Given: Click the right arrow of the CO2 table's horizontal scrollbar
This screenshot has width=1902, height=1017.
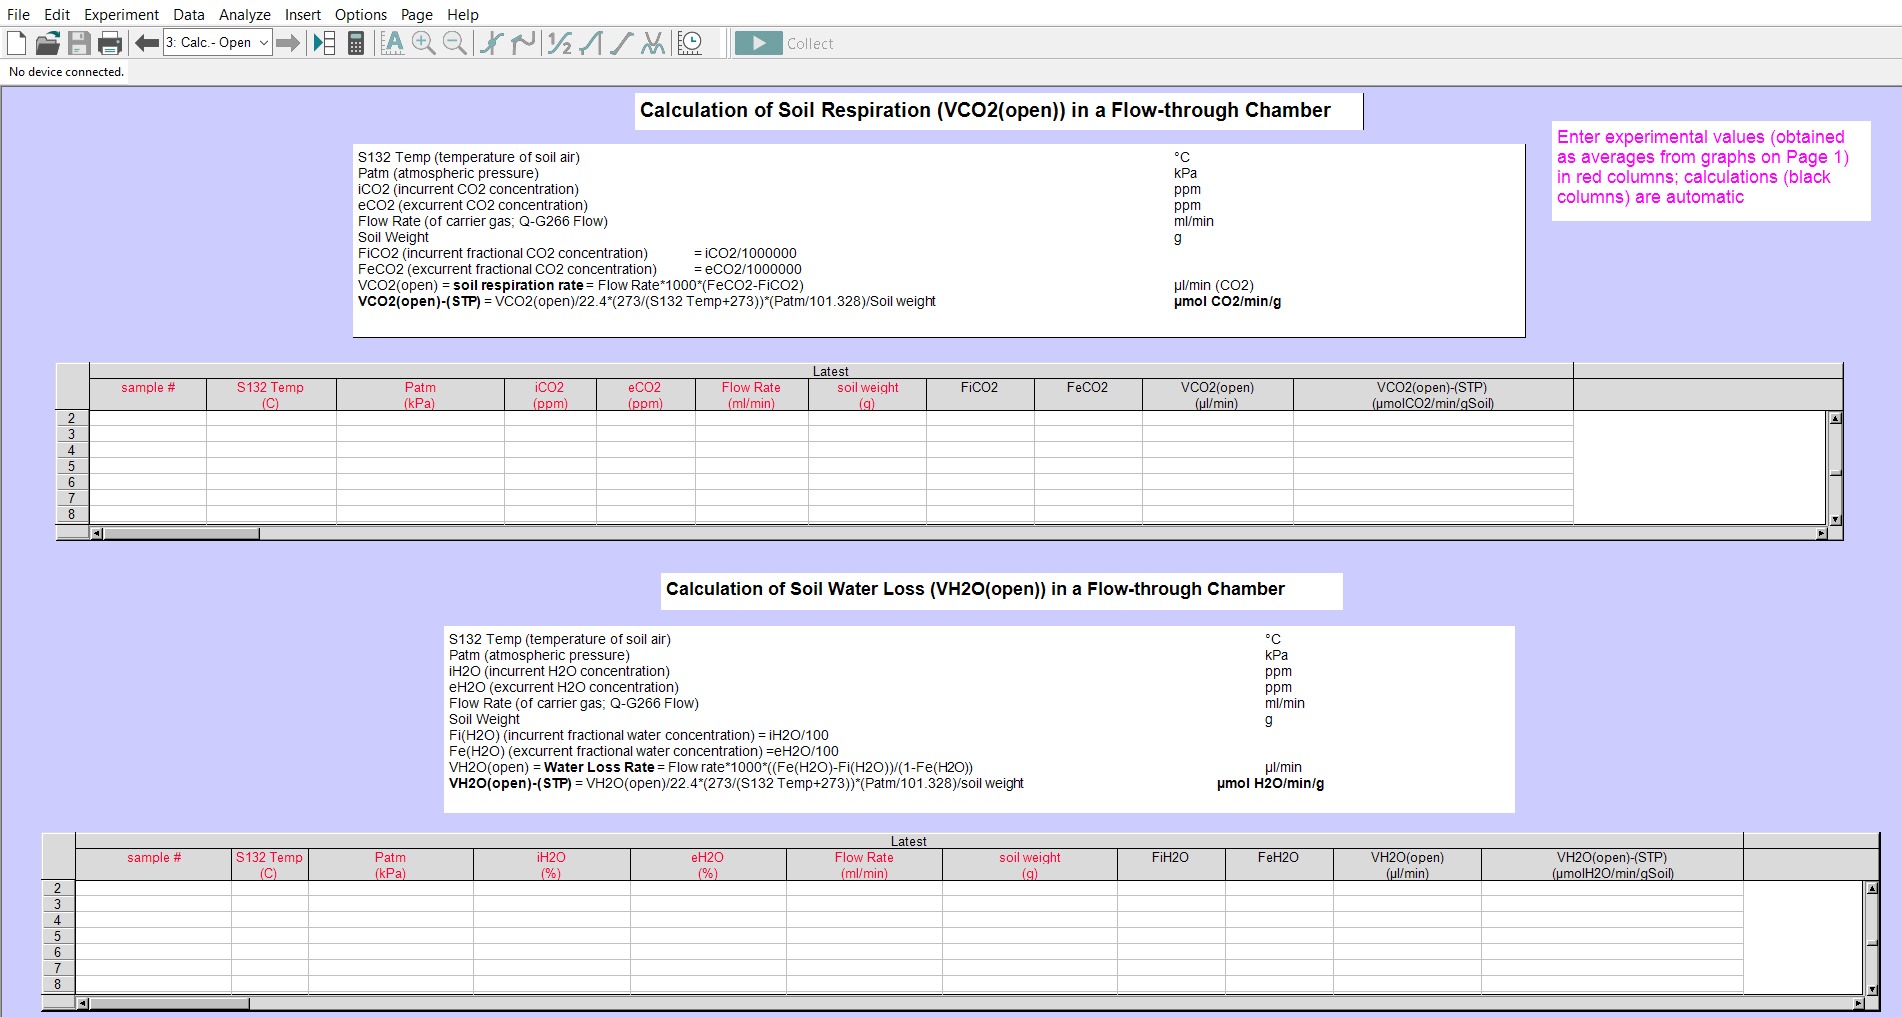Looking at the screenshot, I should tap(1821, 534).
